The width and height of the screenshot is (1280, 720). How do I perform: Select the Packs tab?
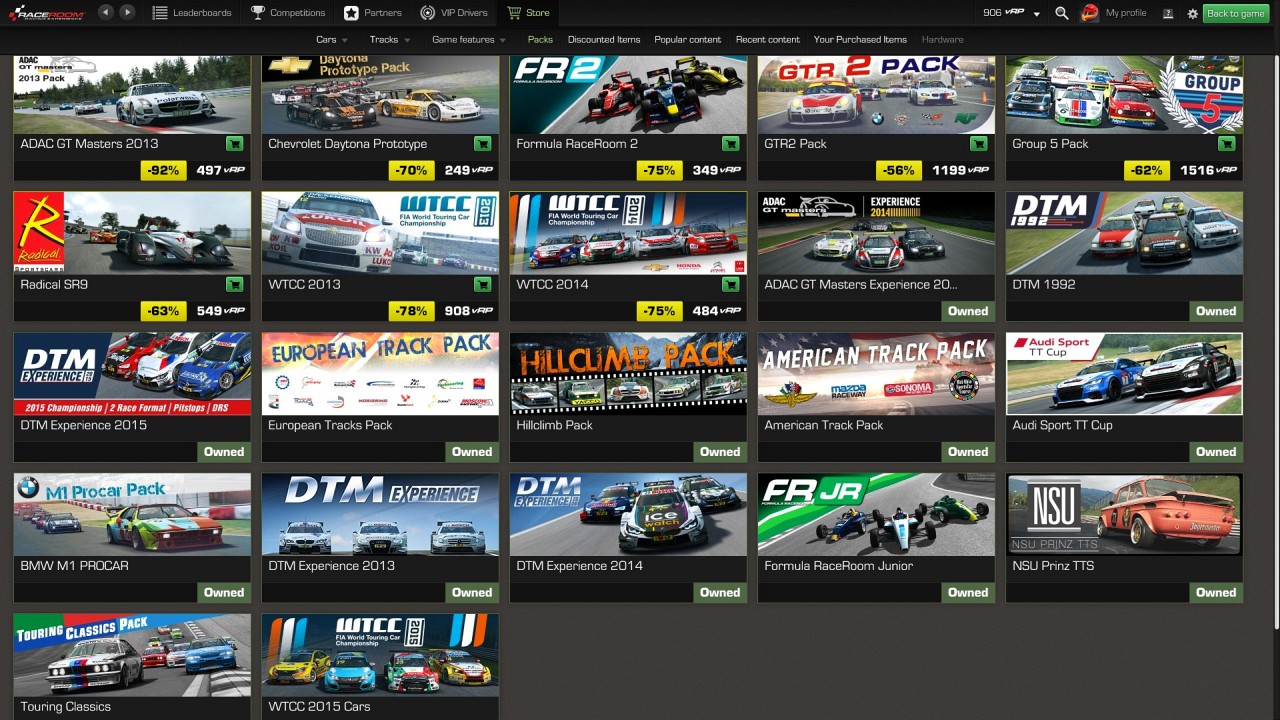[540, 40]
